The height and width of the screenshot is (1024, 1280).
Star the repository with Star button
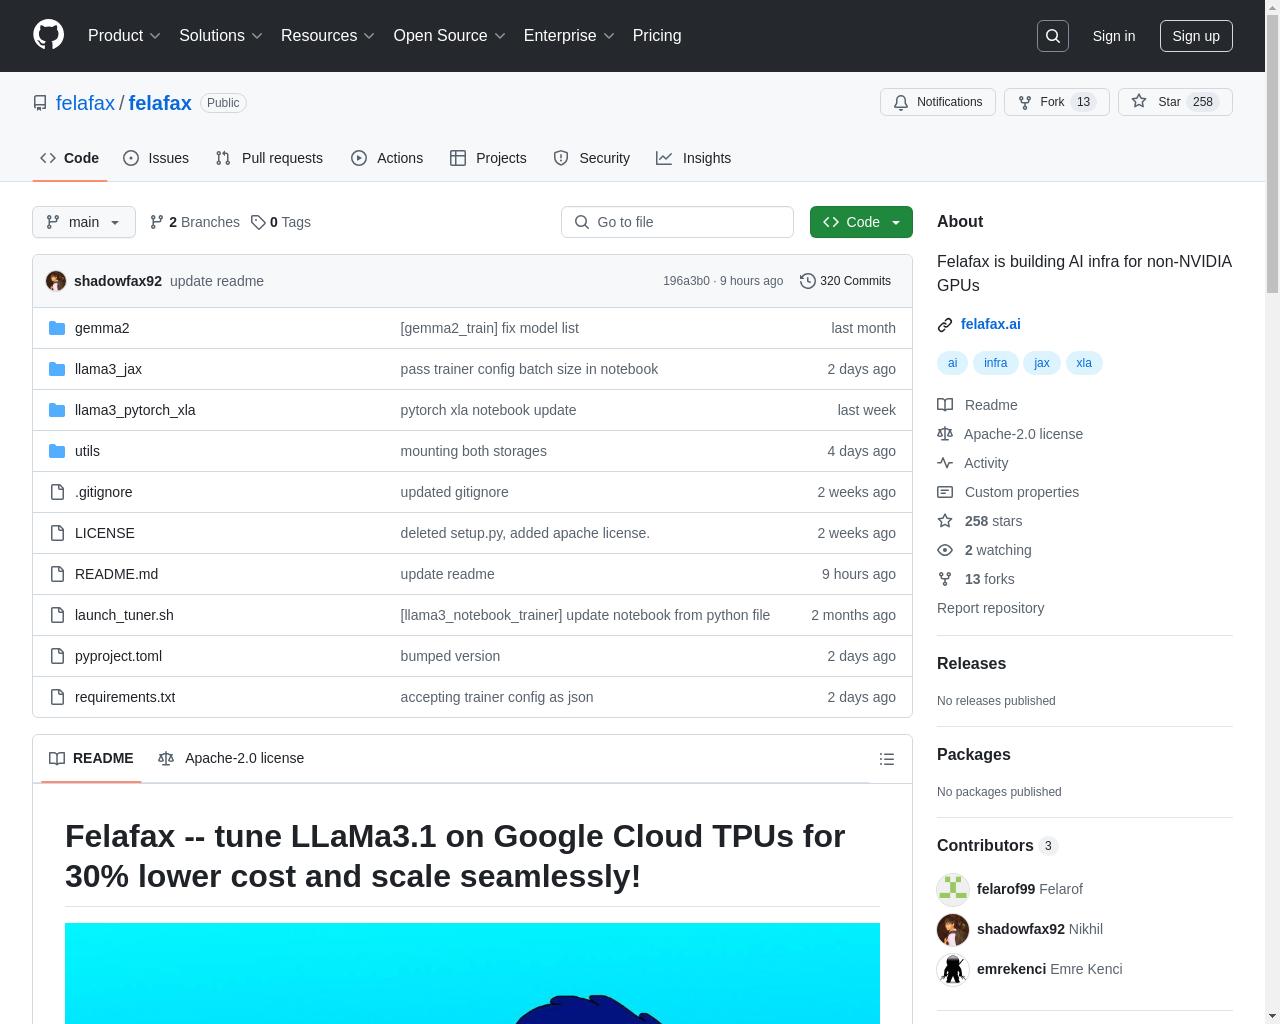click(x=1175, y=102)
